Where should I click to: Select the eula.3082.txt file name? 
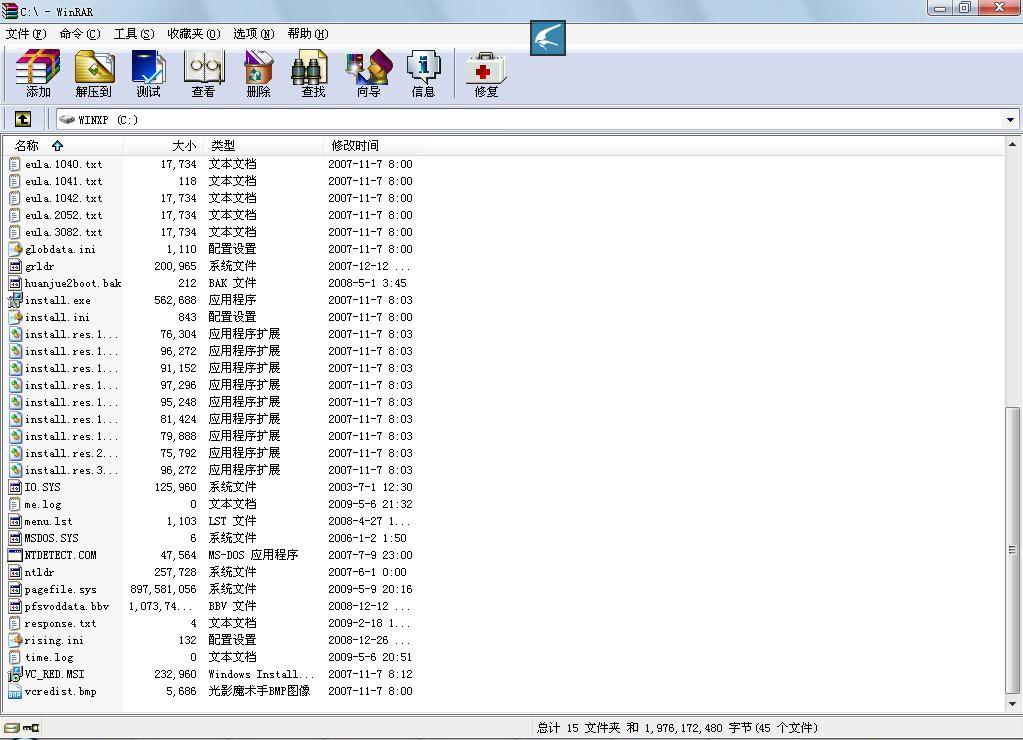[63, 232]
